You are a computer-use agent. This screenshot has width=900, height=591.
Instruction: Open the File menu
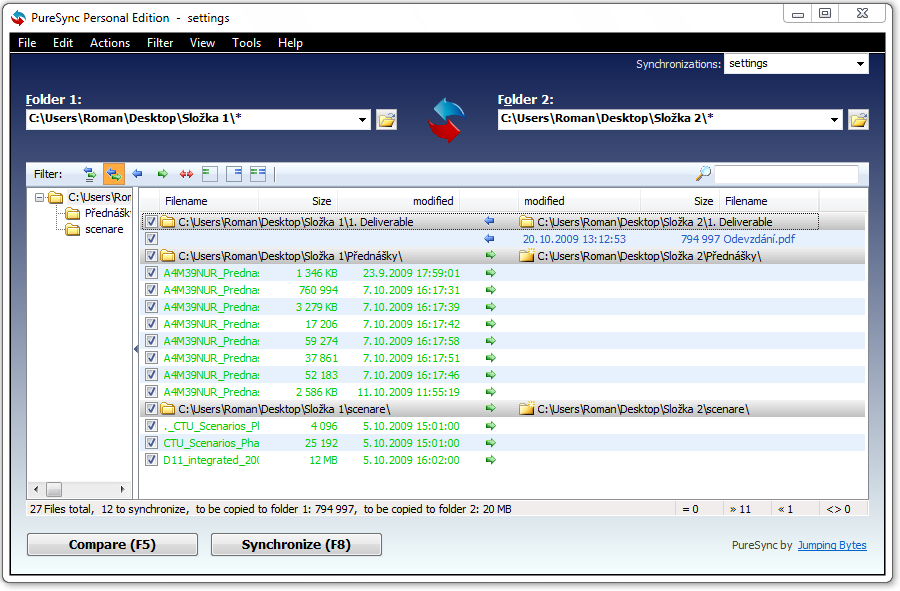27,43
